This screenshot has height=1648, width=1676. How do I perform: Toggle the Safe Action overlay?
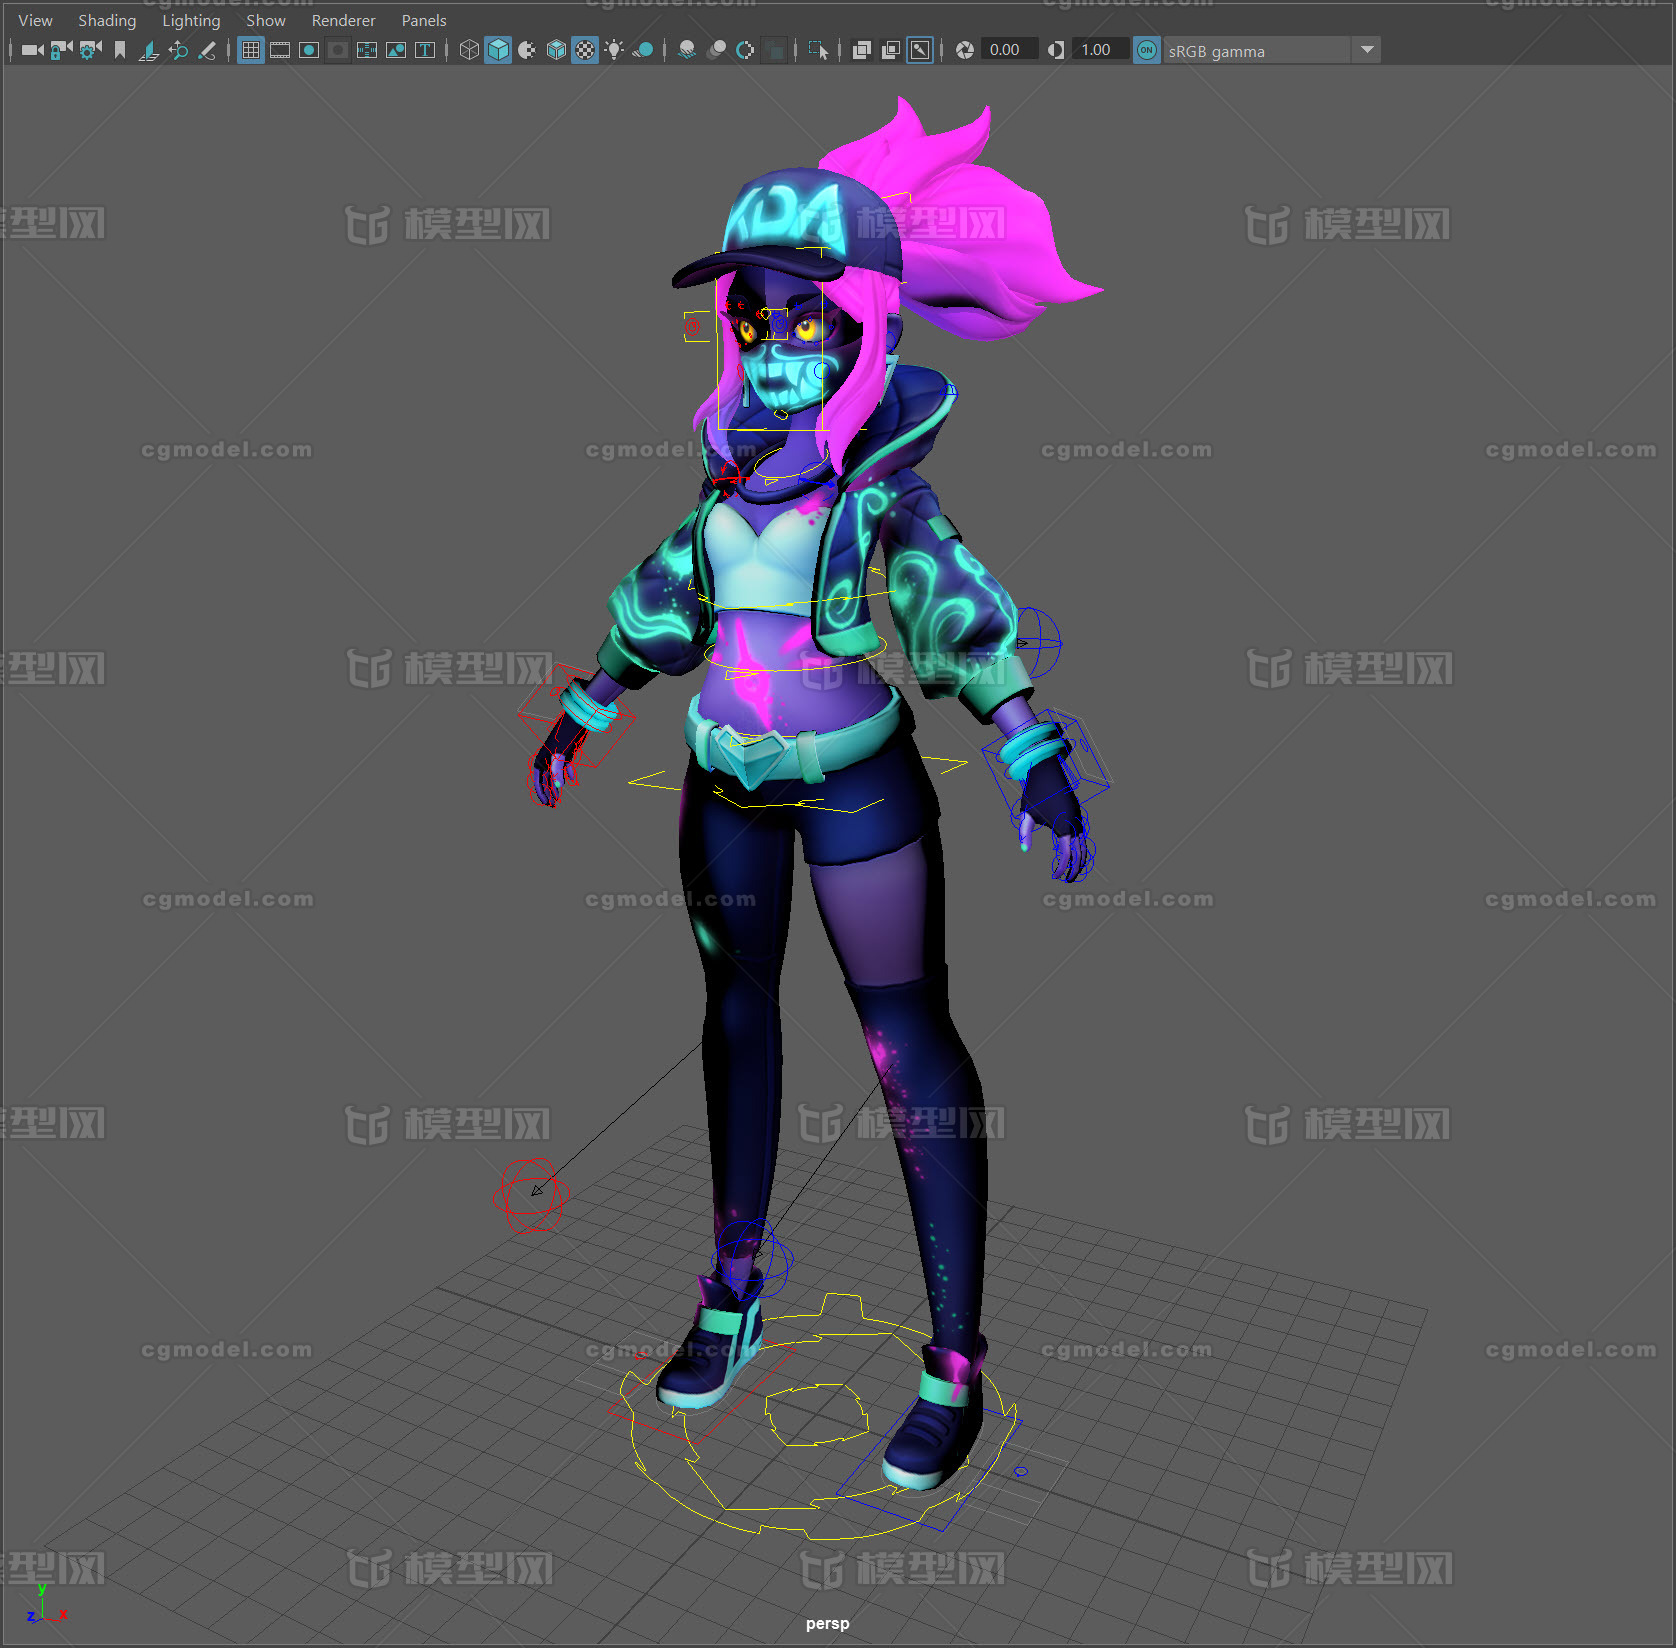(367, 50)
